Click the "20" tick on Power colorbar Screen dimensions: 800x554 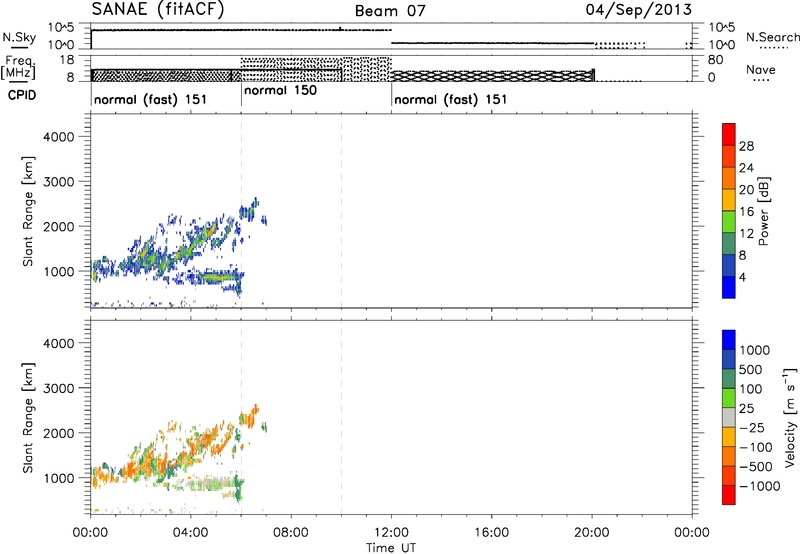pyautogui.click(x=746, y=190)
